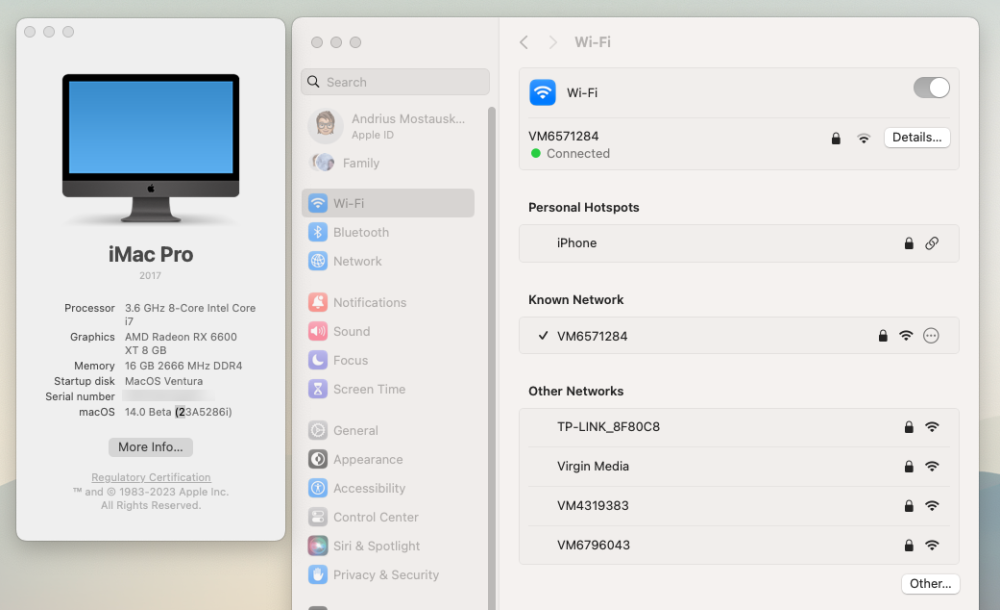Open Appearance settings
The height and width of the screenshot is (610, 1000).
[388, 459]
